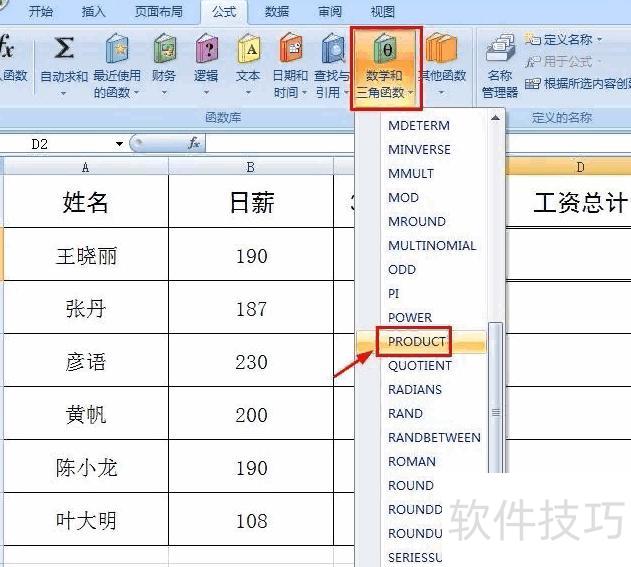
Task: Click the fx button beside formula bar
Action: pos(194,143)
